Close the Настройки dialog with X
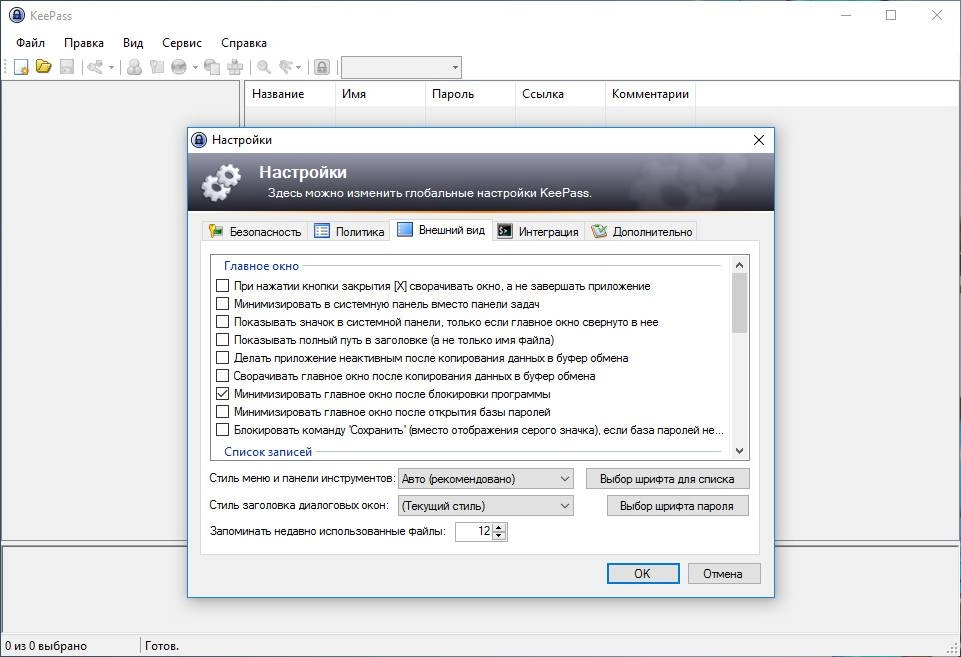 point(759,140)
